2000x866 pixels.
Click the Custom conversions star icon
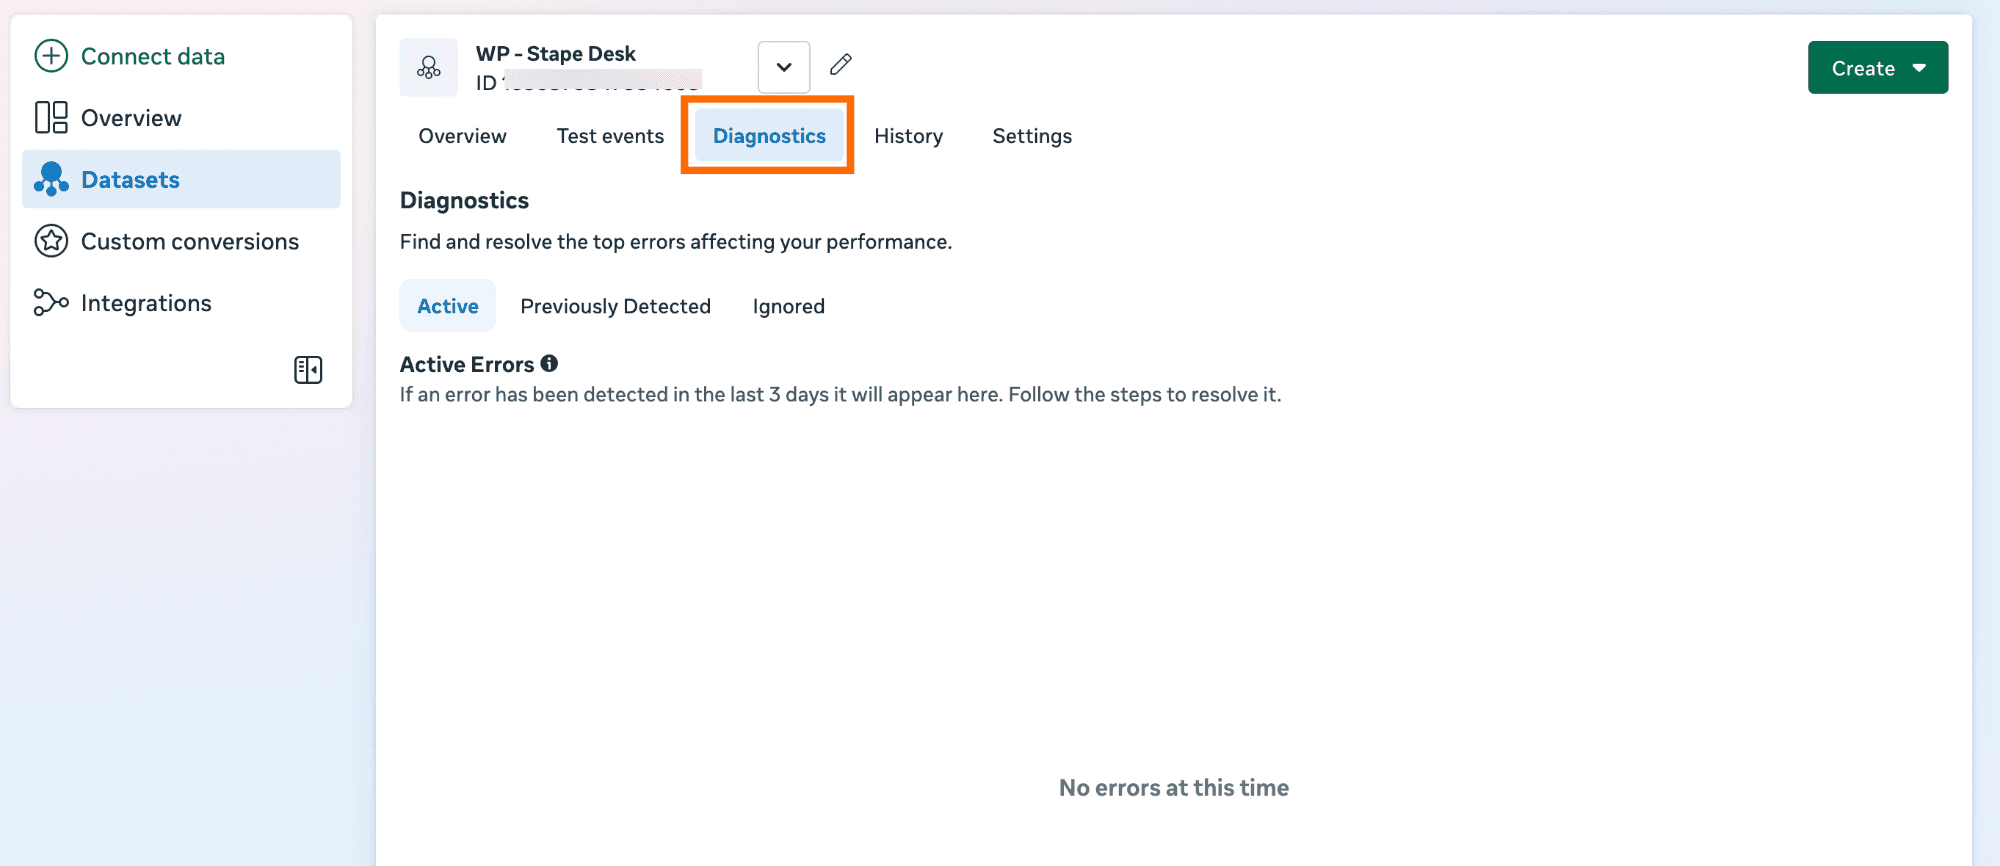click(x=51, y=241)
